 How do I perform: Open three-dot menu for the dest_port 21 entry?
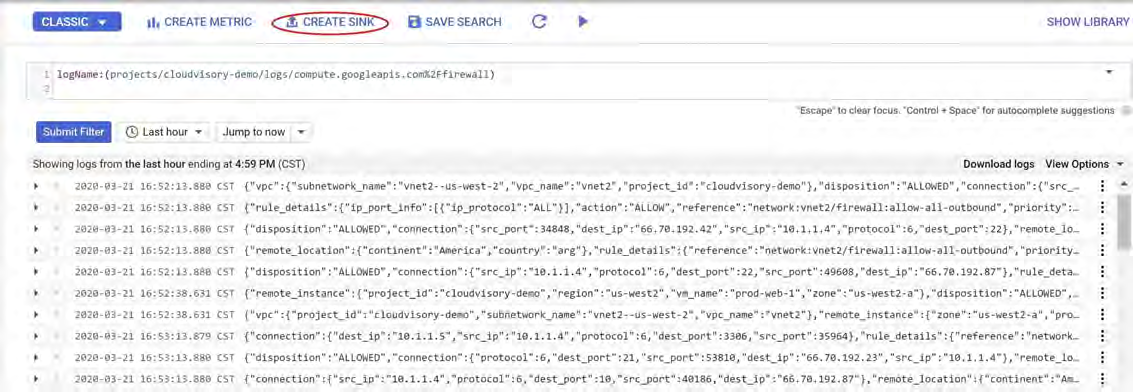(x=1103, y=357)
